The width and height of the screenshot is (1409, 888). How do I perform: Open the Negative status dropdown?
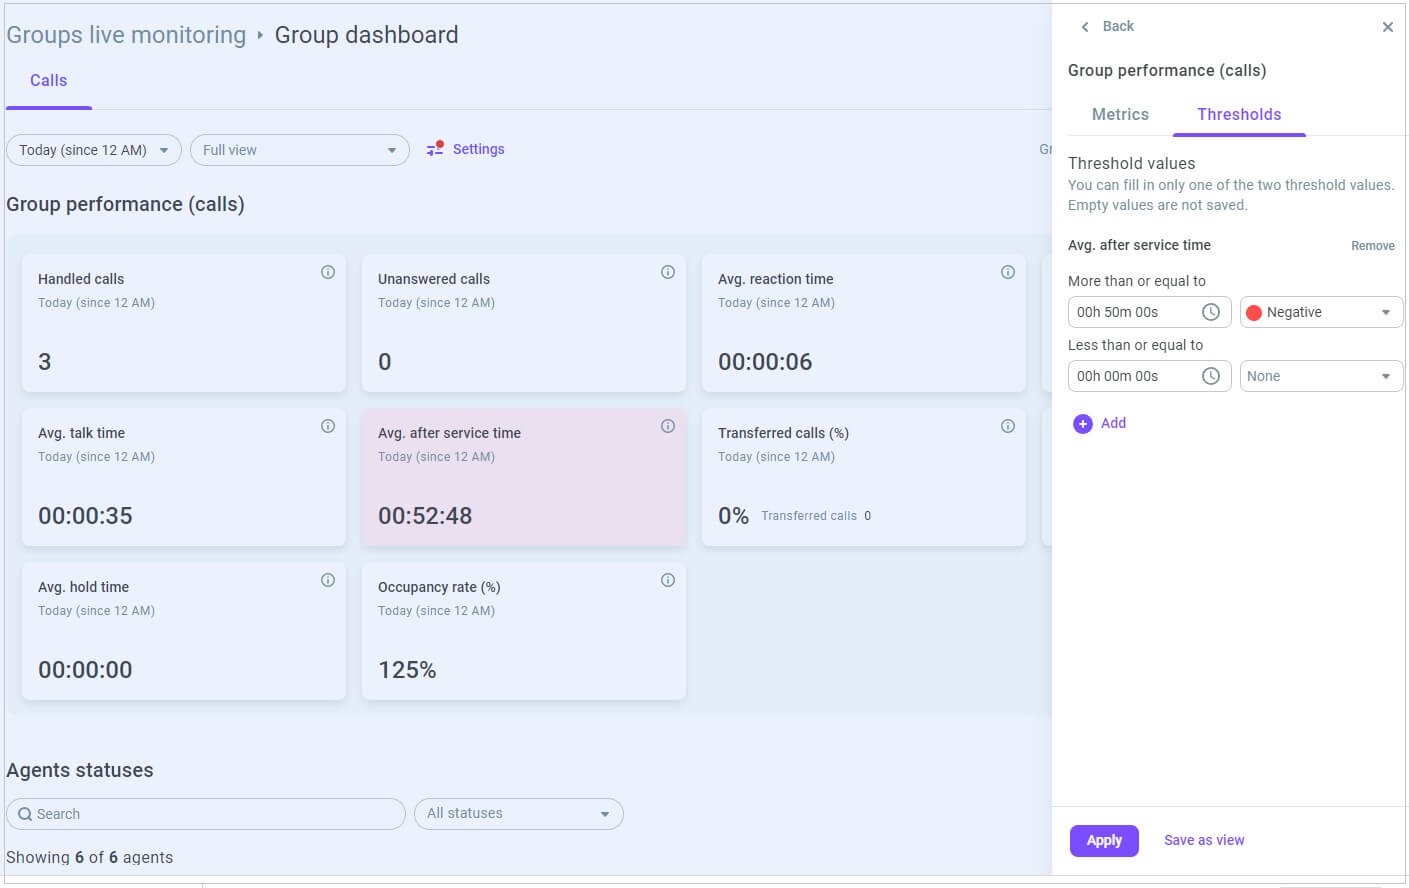1321,312
